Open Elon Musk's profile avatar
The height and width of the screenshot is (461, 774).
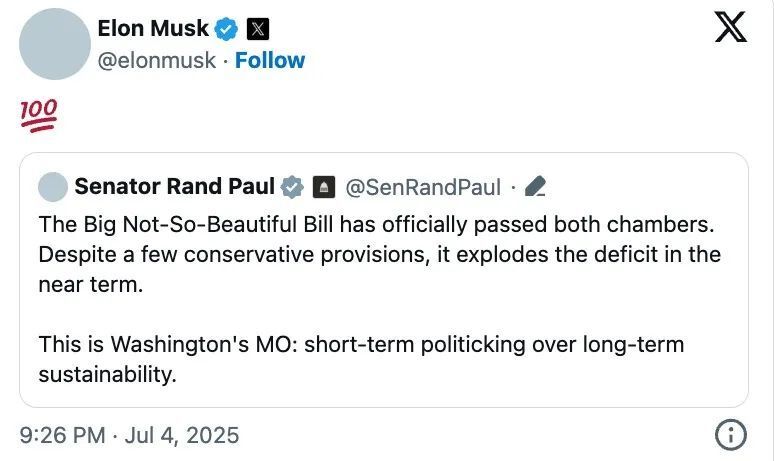[x=55, y=44]
